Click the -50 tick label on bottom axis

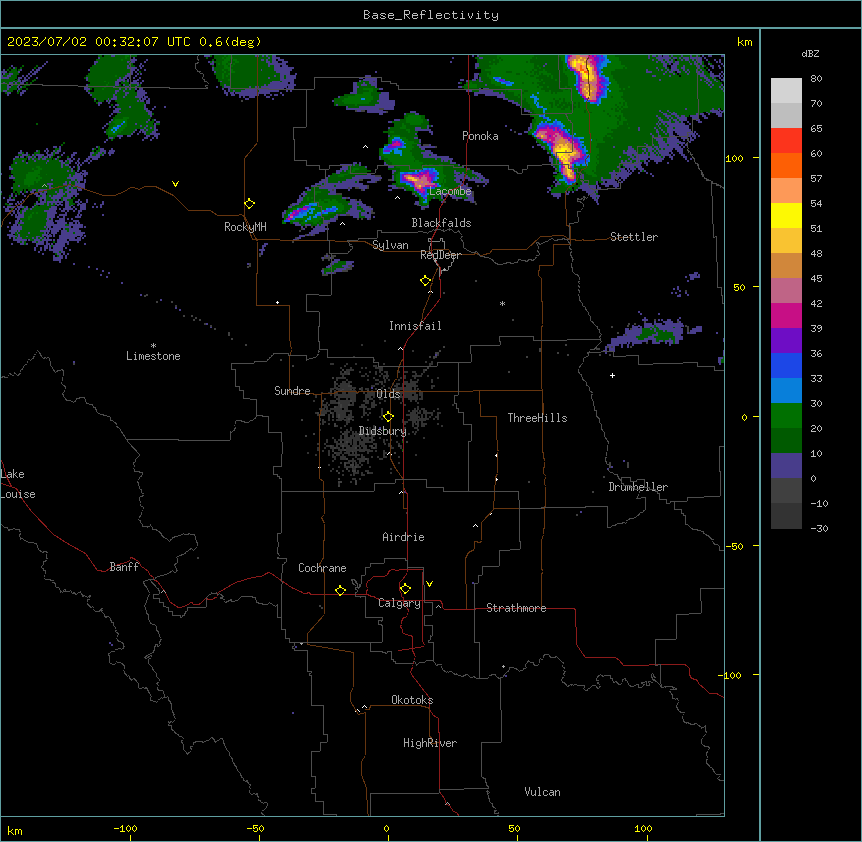coord(255,828)
